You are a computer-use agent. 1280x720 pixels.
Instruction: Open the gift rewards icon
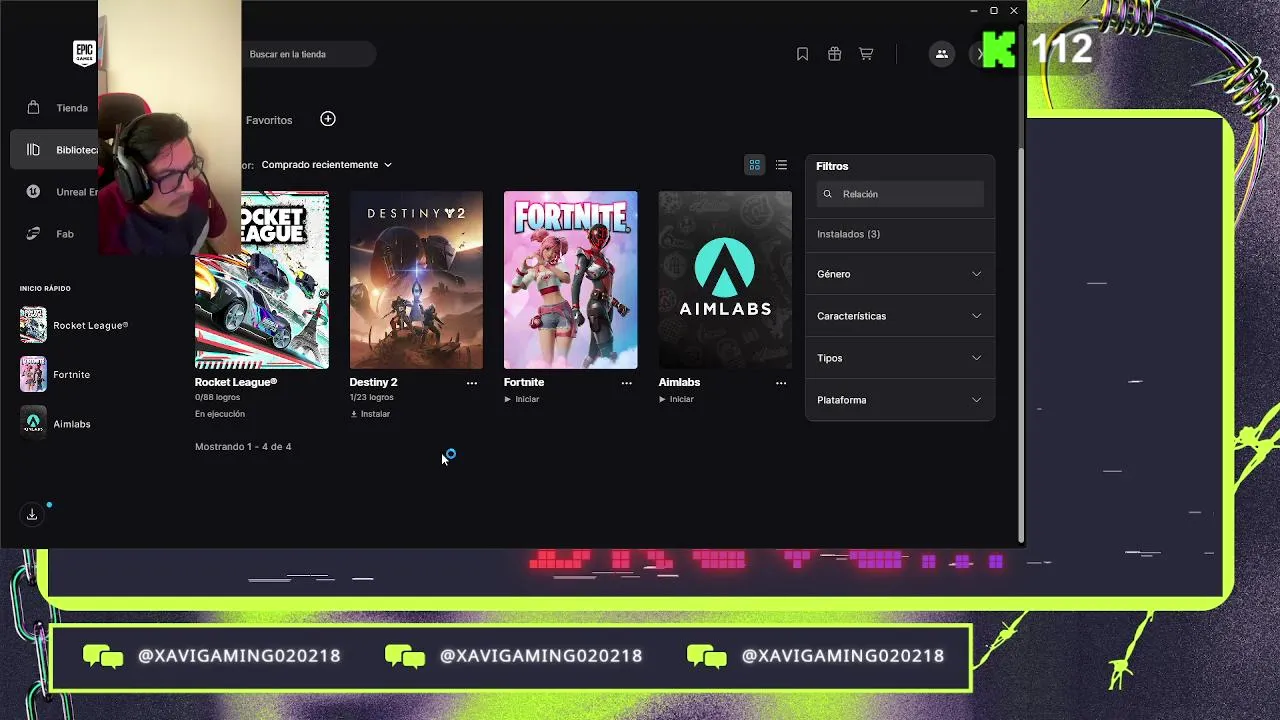pos(834,54)
